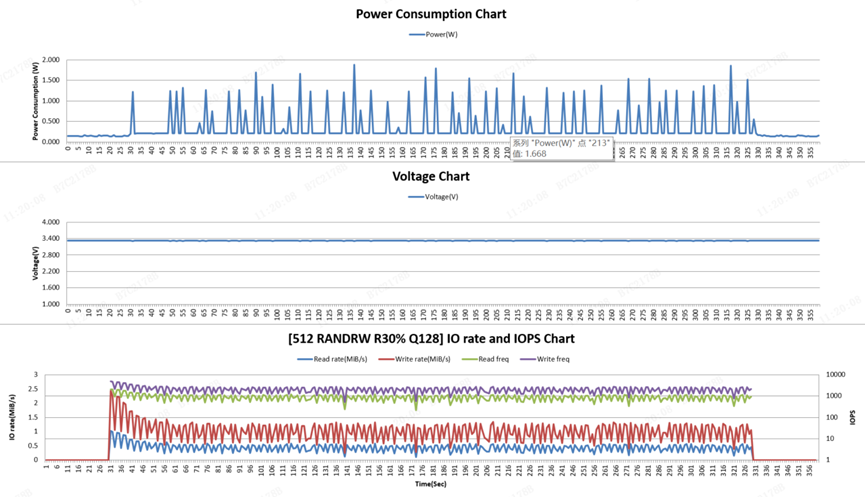Click the "Read rate(MiB/s)" legend entry

[333, 359]
